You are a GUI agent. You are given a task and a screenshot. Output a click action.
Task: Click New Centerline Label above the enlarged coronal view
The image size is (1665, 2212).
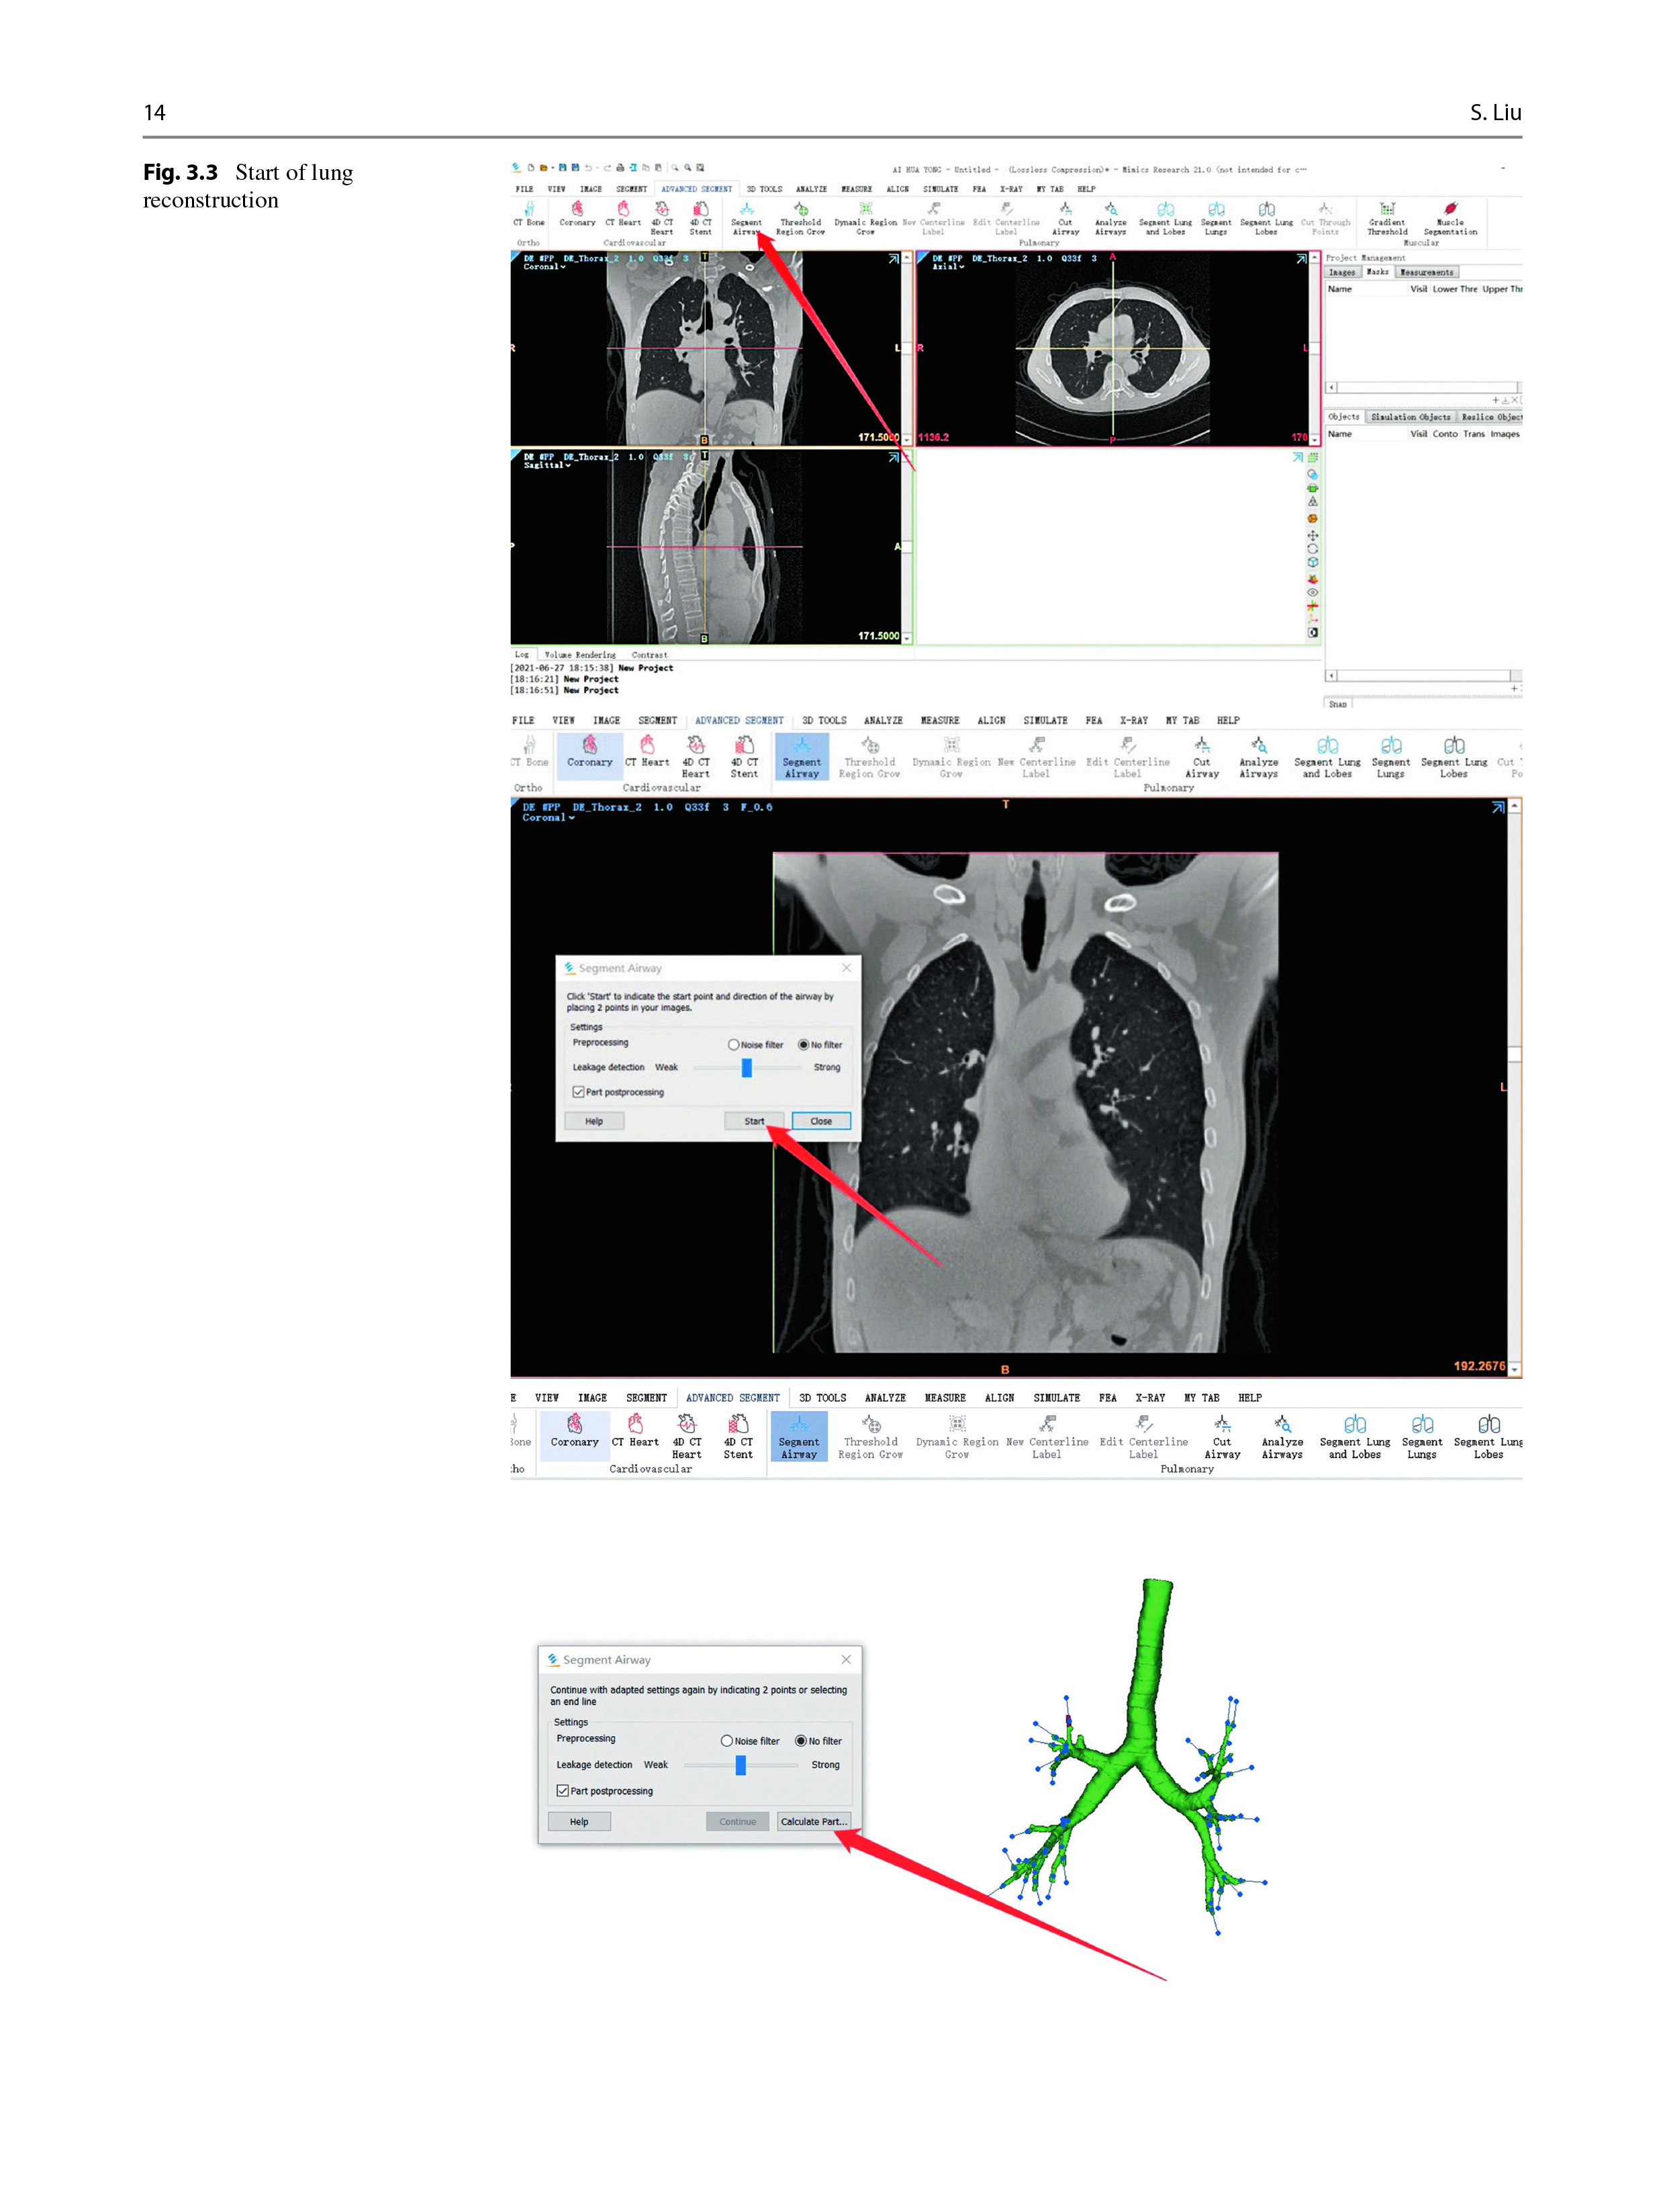point(1036,757)
